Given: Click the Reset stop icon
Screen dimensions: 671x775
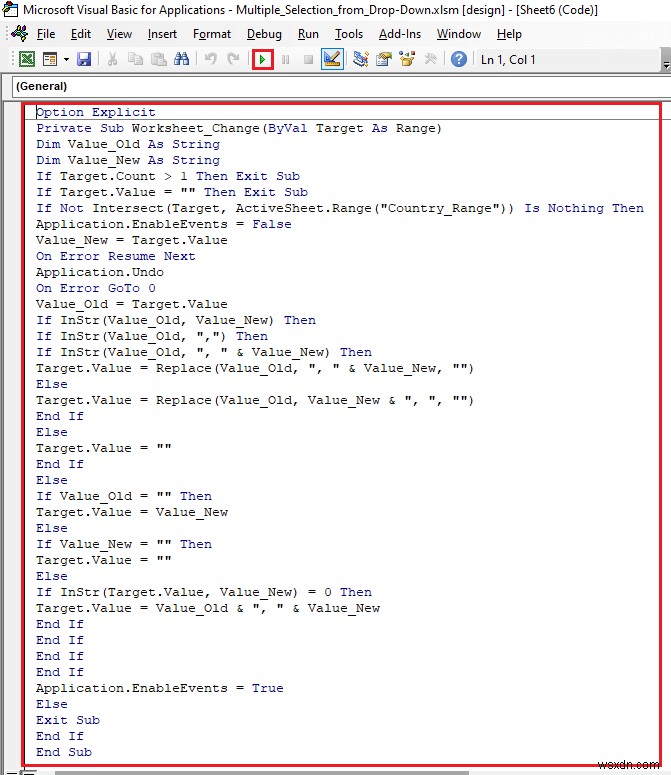Looking at the screenshot, I should pos(308,60).
